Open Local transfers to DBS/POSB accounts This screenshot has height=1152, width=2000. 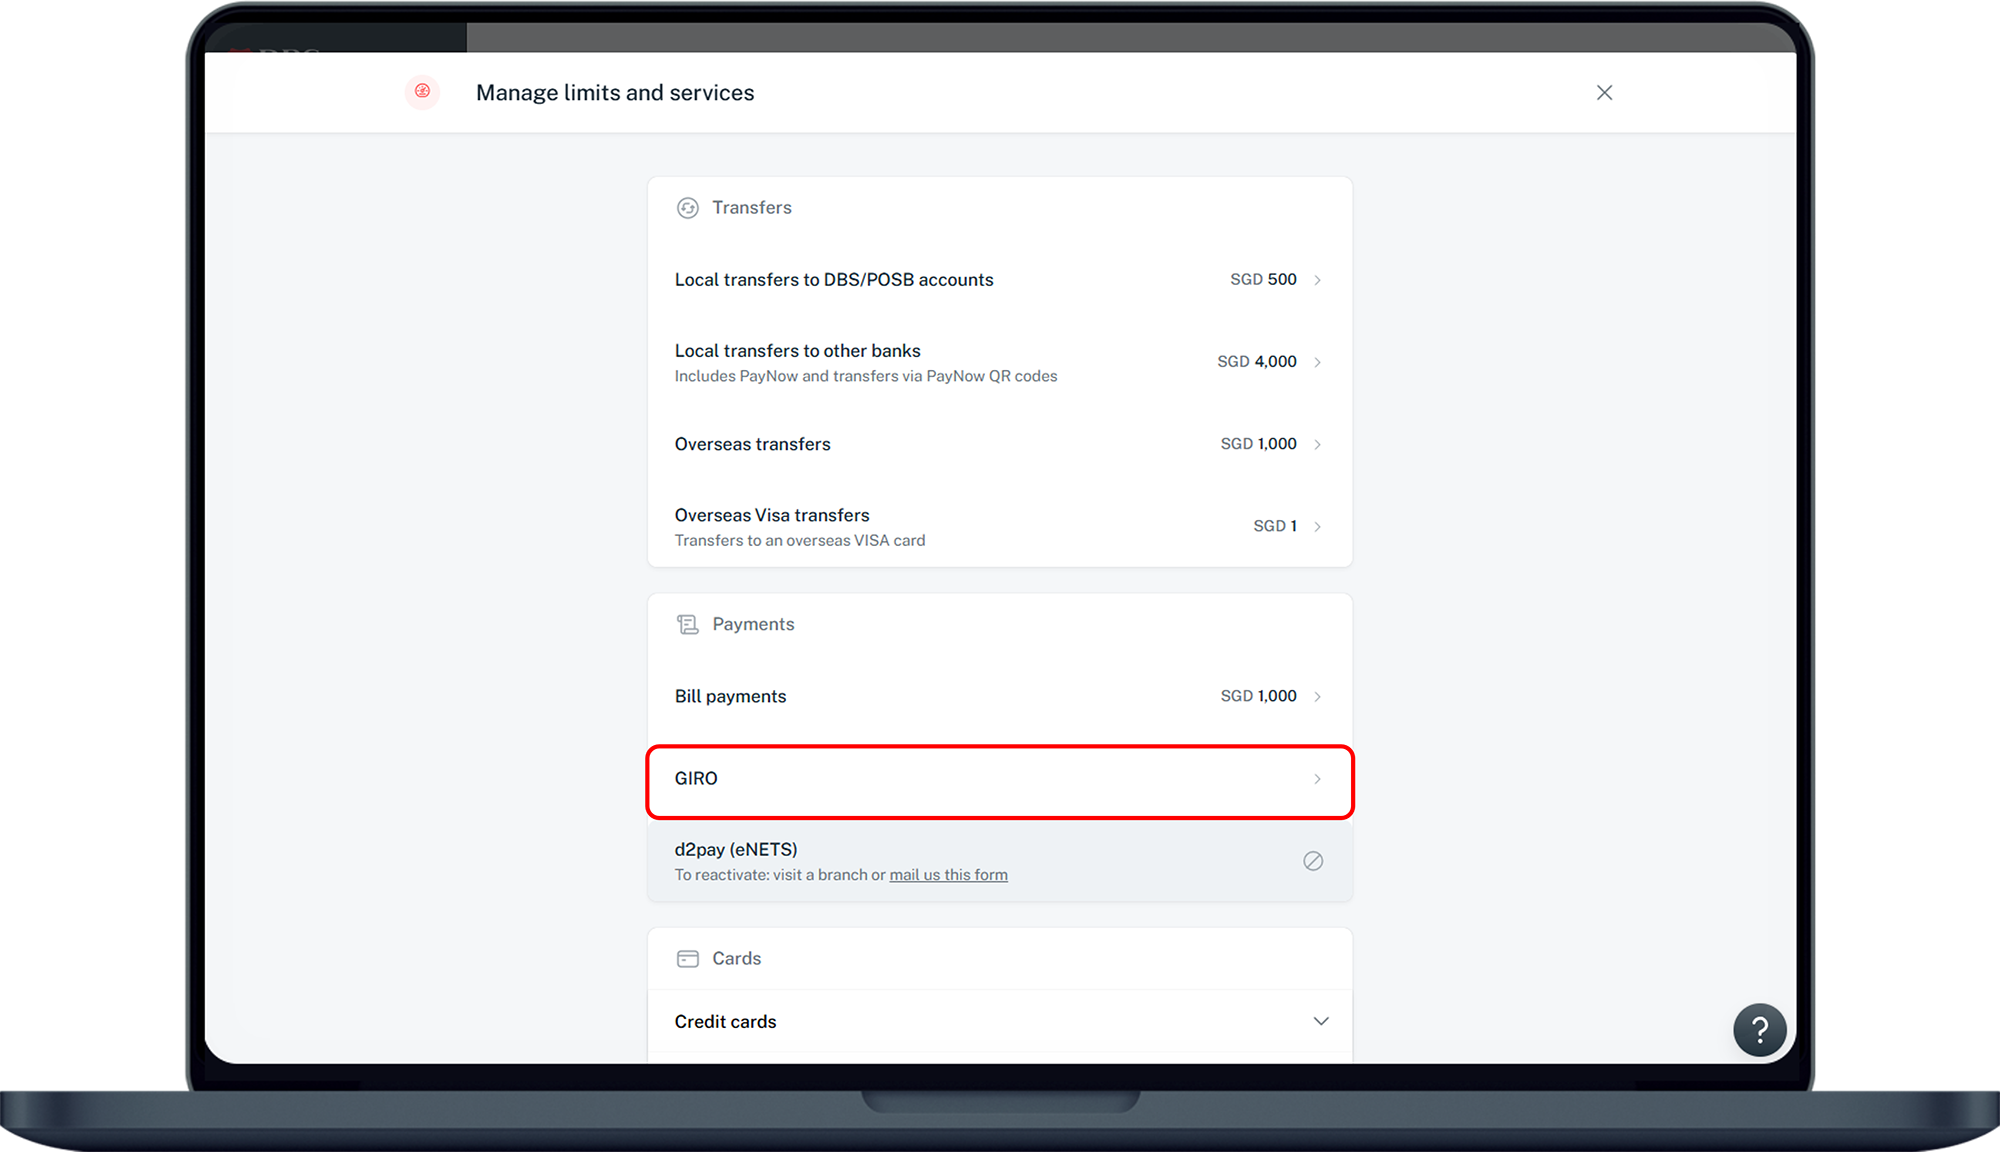[x=834, y=280]
